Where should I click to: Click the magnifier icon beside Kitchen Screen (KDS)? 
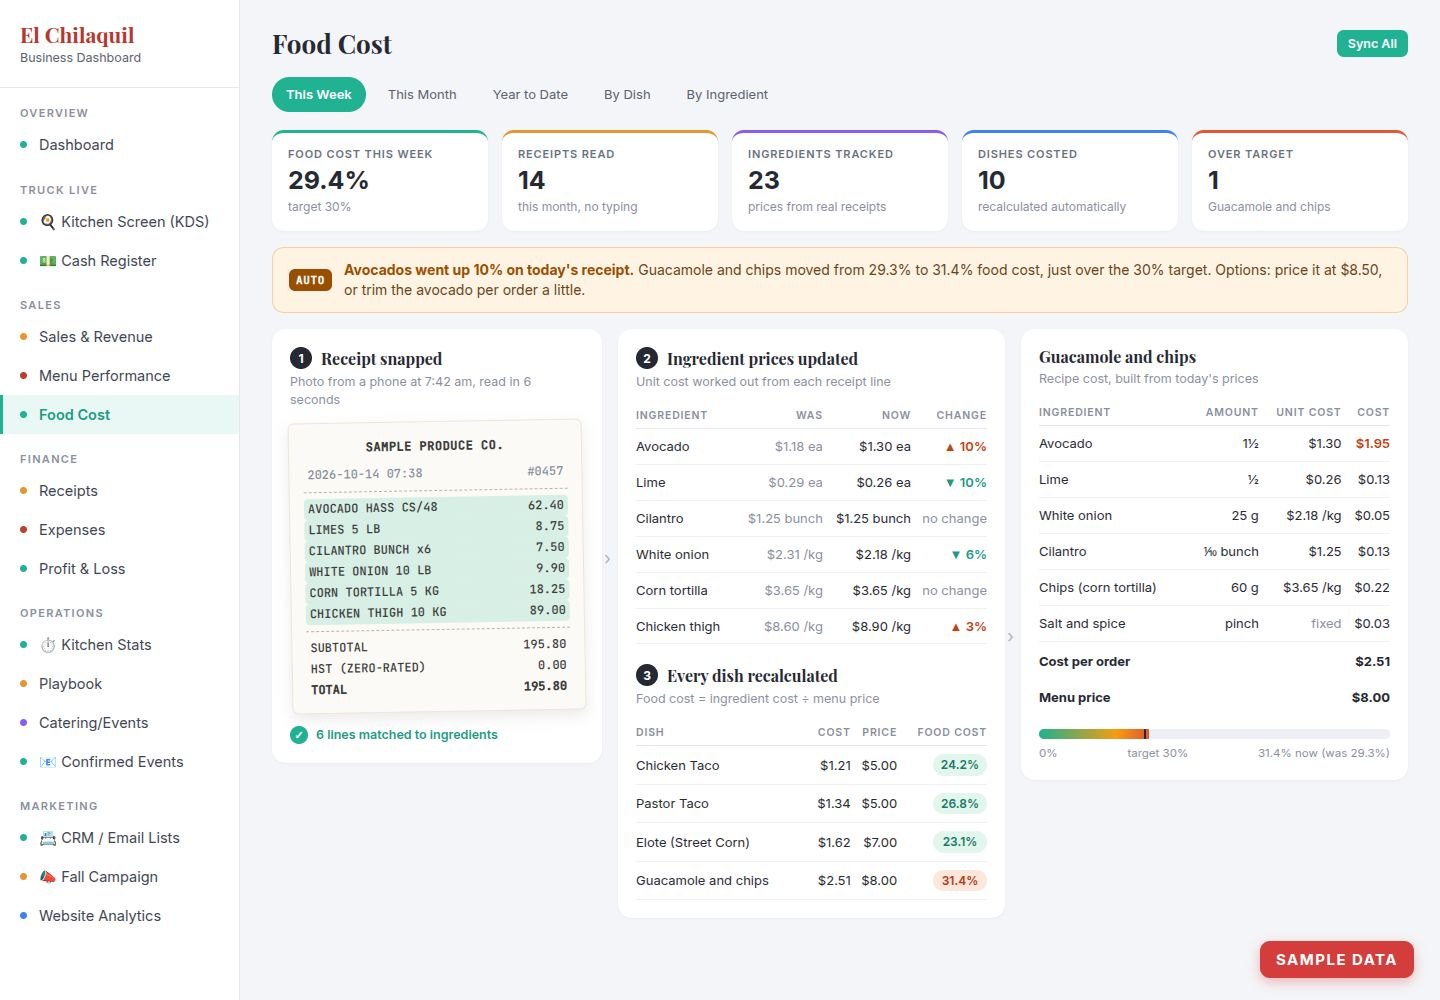(47, 222)
